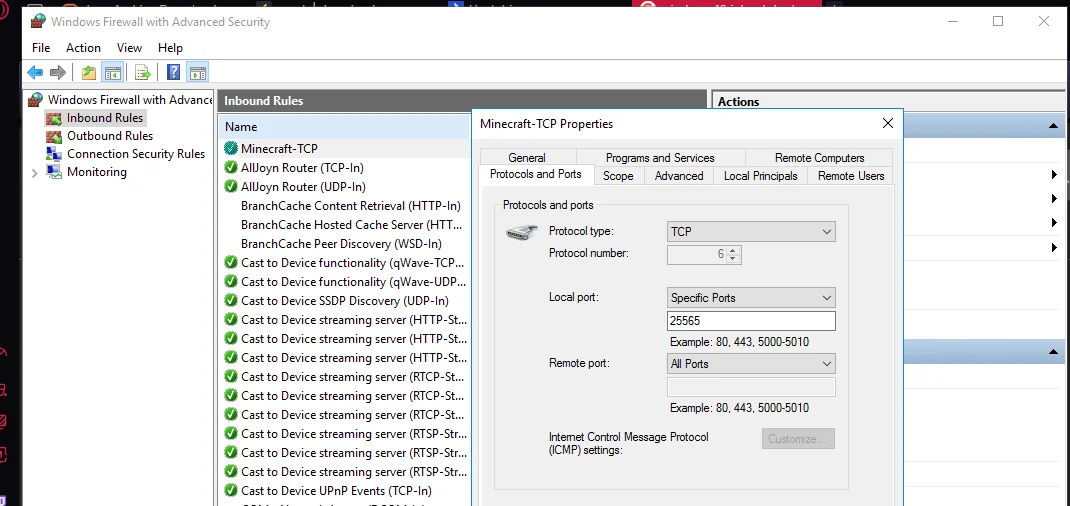Click the Name column header

point(345,127)
